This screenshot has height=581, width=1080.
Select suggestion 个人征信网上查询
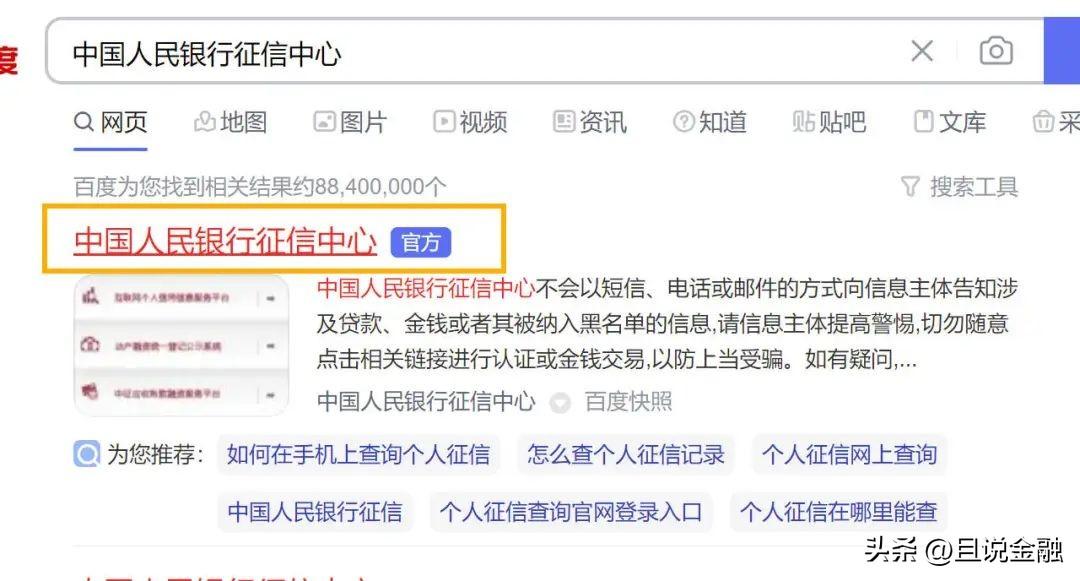849,454
